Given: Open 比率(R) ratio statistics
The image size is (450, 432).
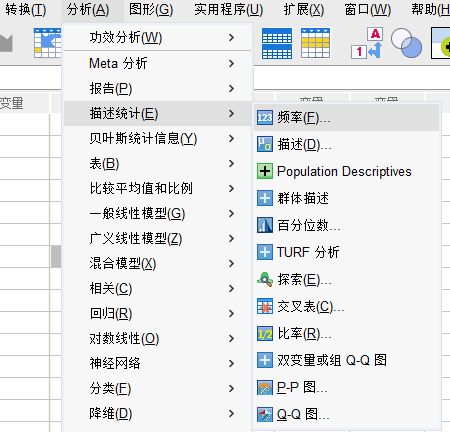Looking at the screenshot, I should coord(347,334).
